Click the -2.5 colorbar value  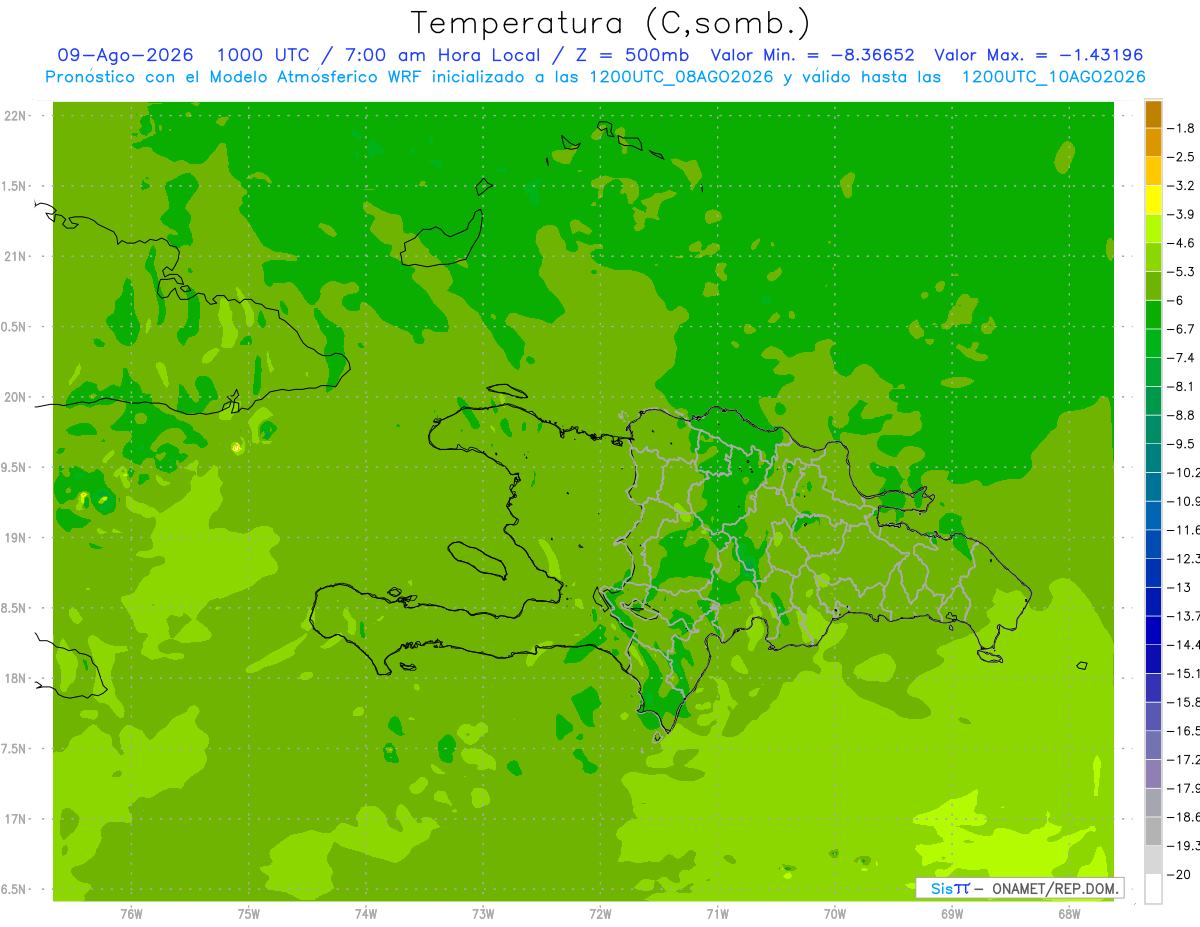[x=1182, y=157]
